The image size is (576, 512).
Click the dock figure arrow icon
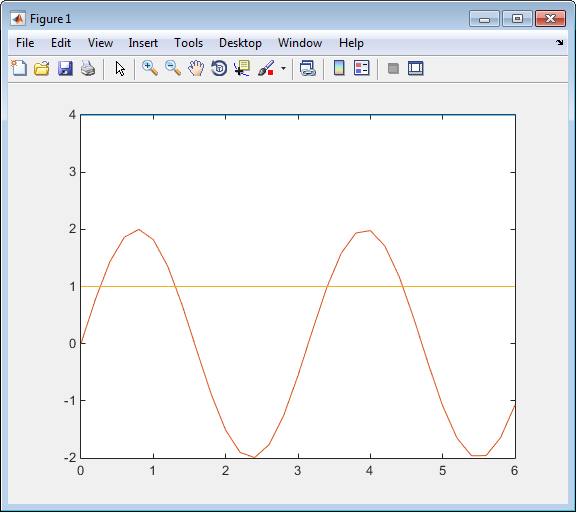pos(559,43)
